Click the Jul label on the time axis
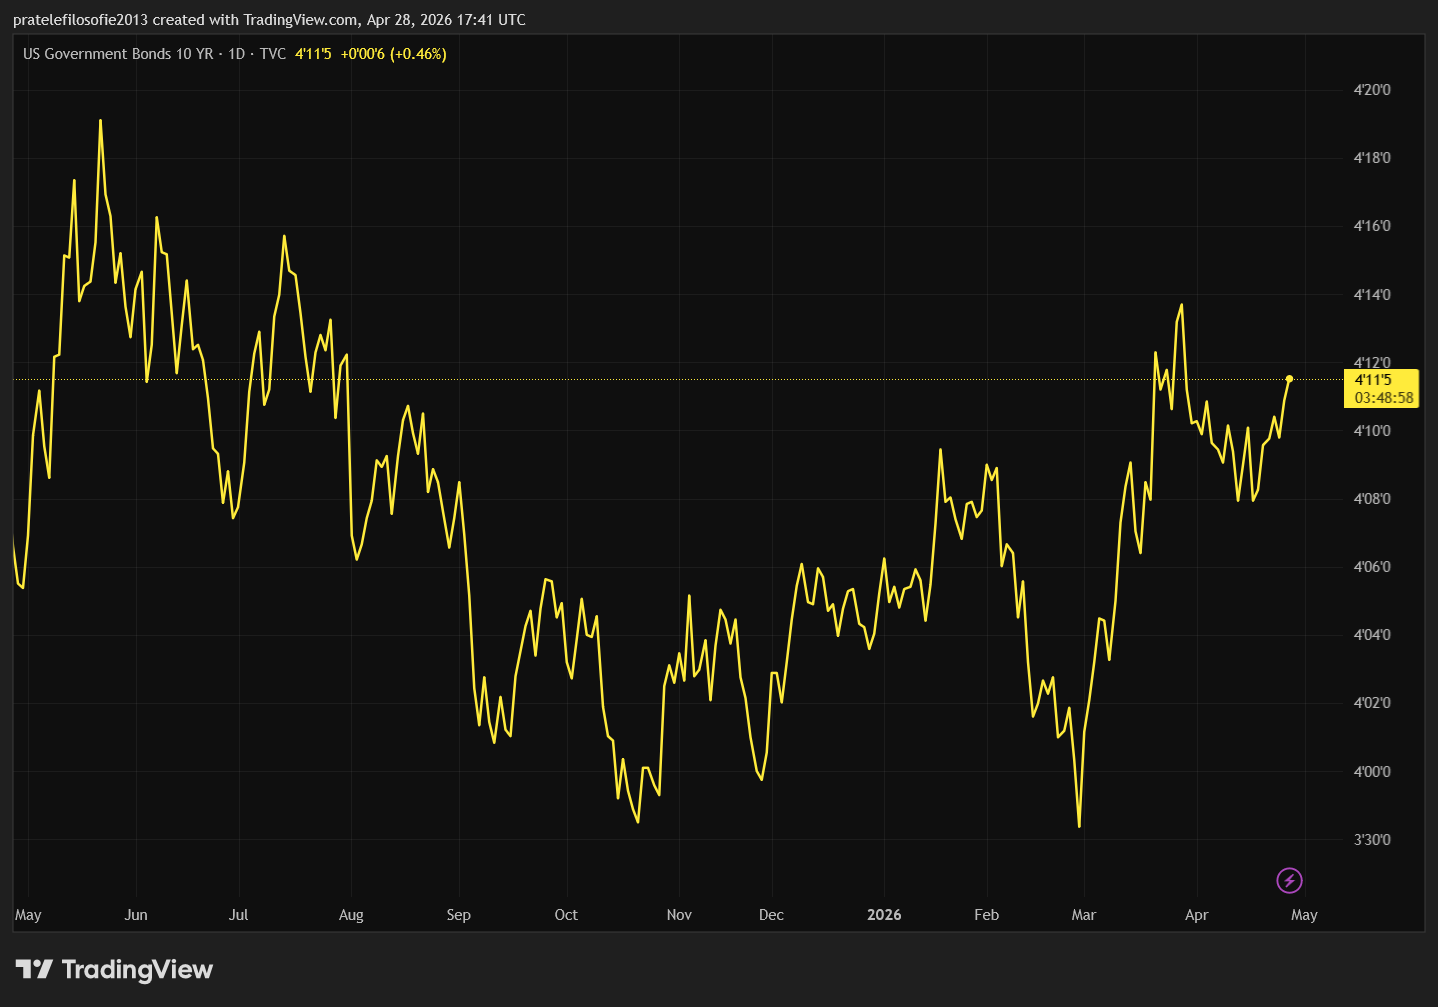1438x1007 pixels. (238, 915)
